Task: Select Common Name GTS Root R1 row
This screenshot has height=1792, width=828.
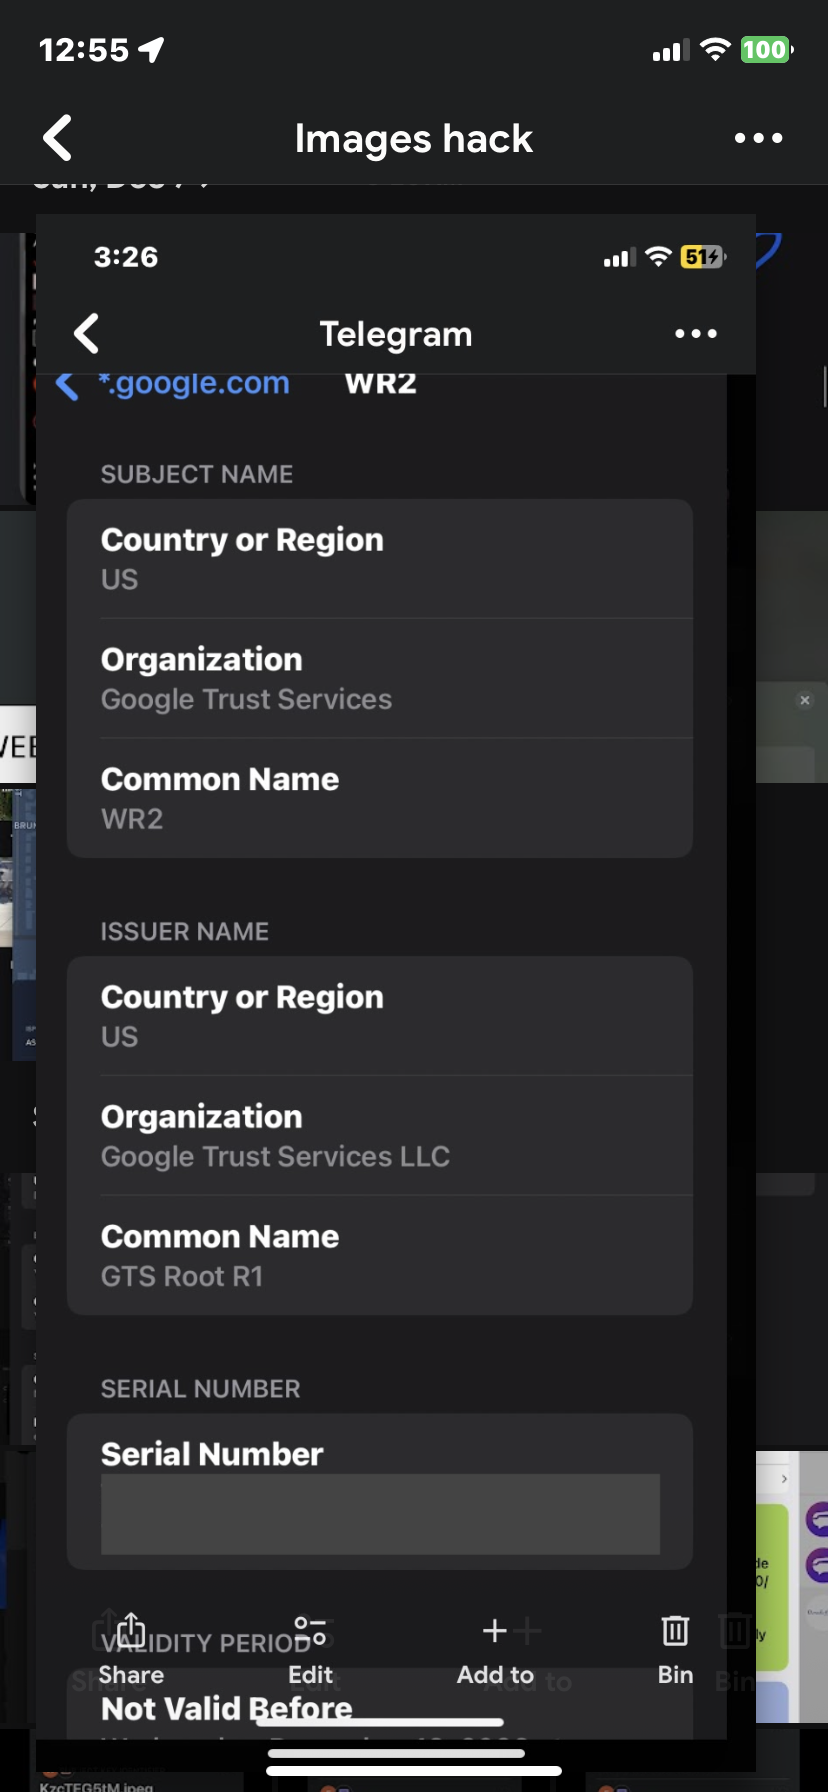Action: 380,1255
